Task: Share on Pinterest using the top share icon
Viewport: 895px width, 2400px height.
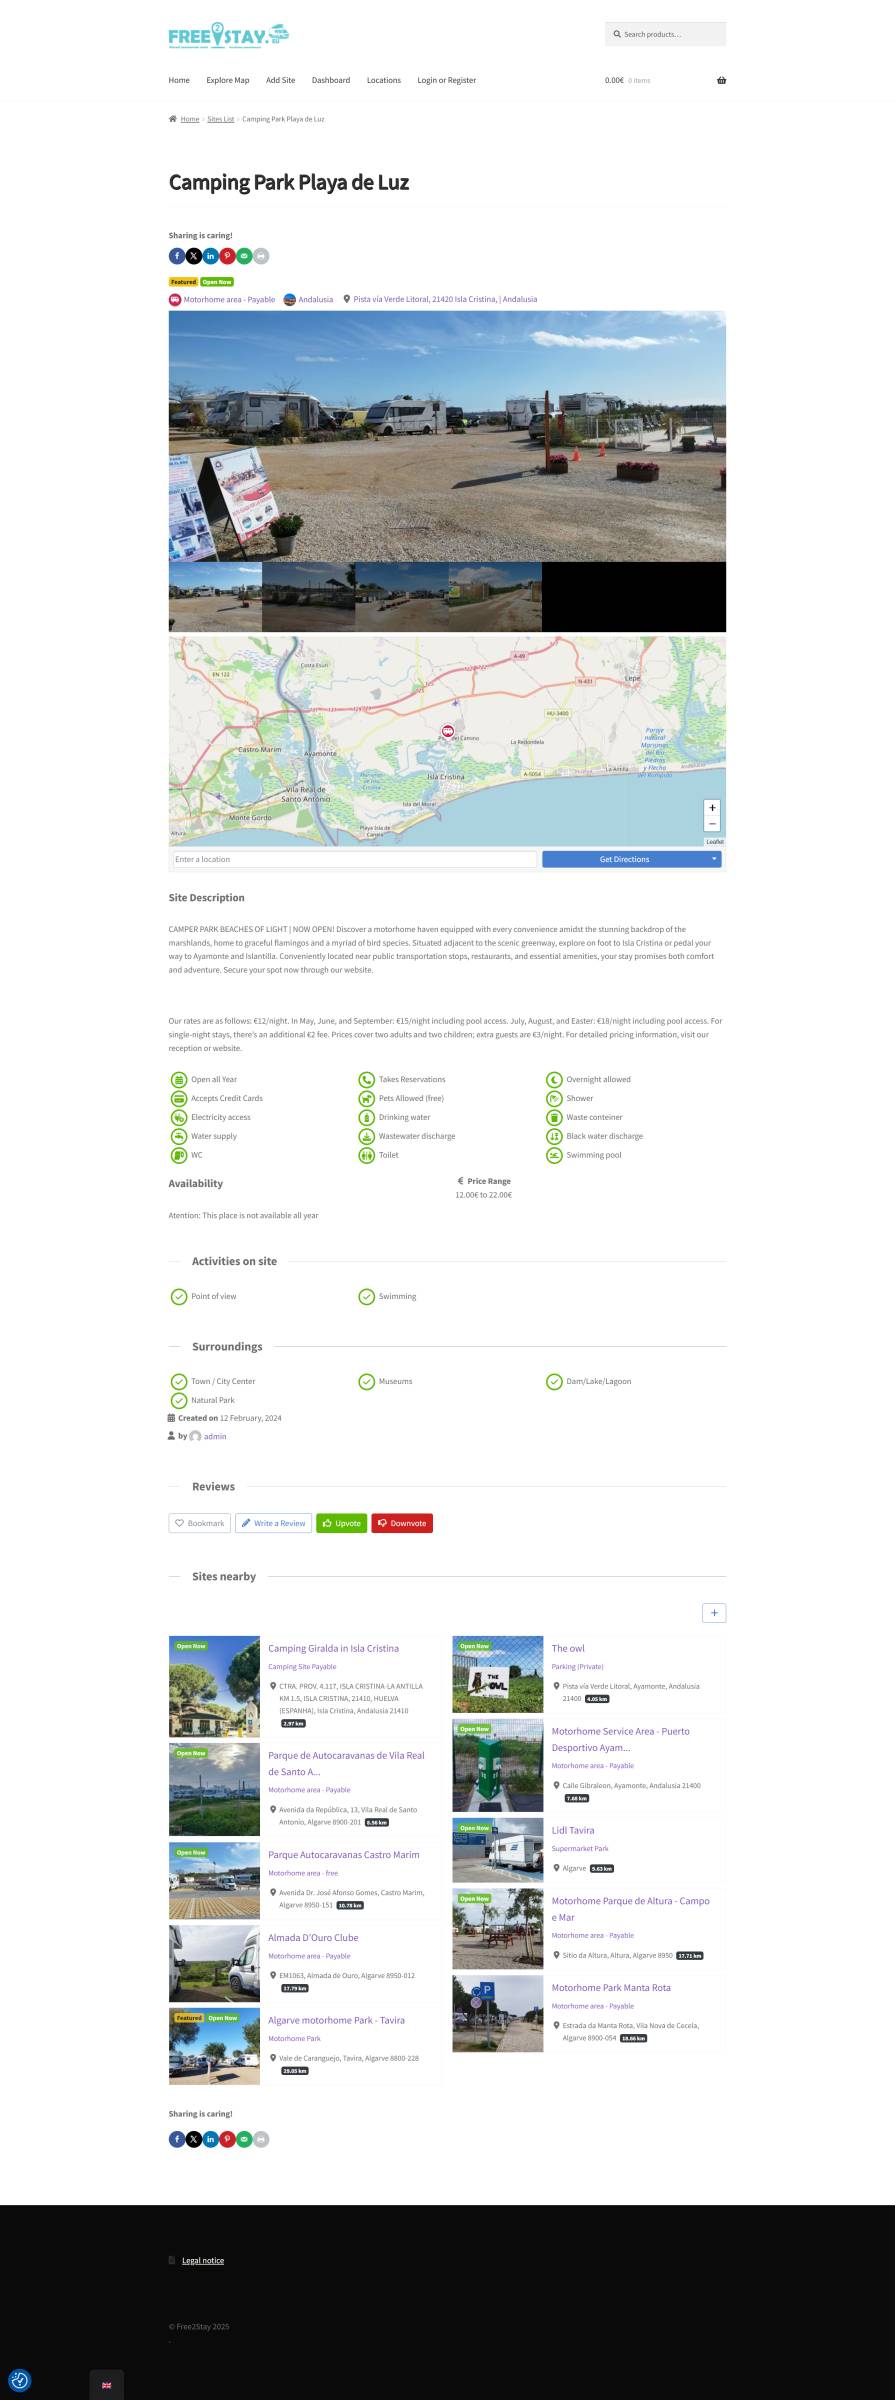Action: 228,256
